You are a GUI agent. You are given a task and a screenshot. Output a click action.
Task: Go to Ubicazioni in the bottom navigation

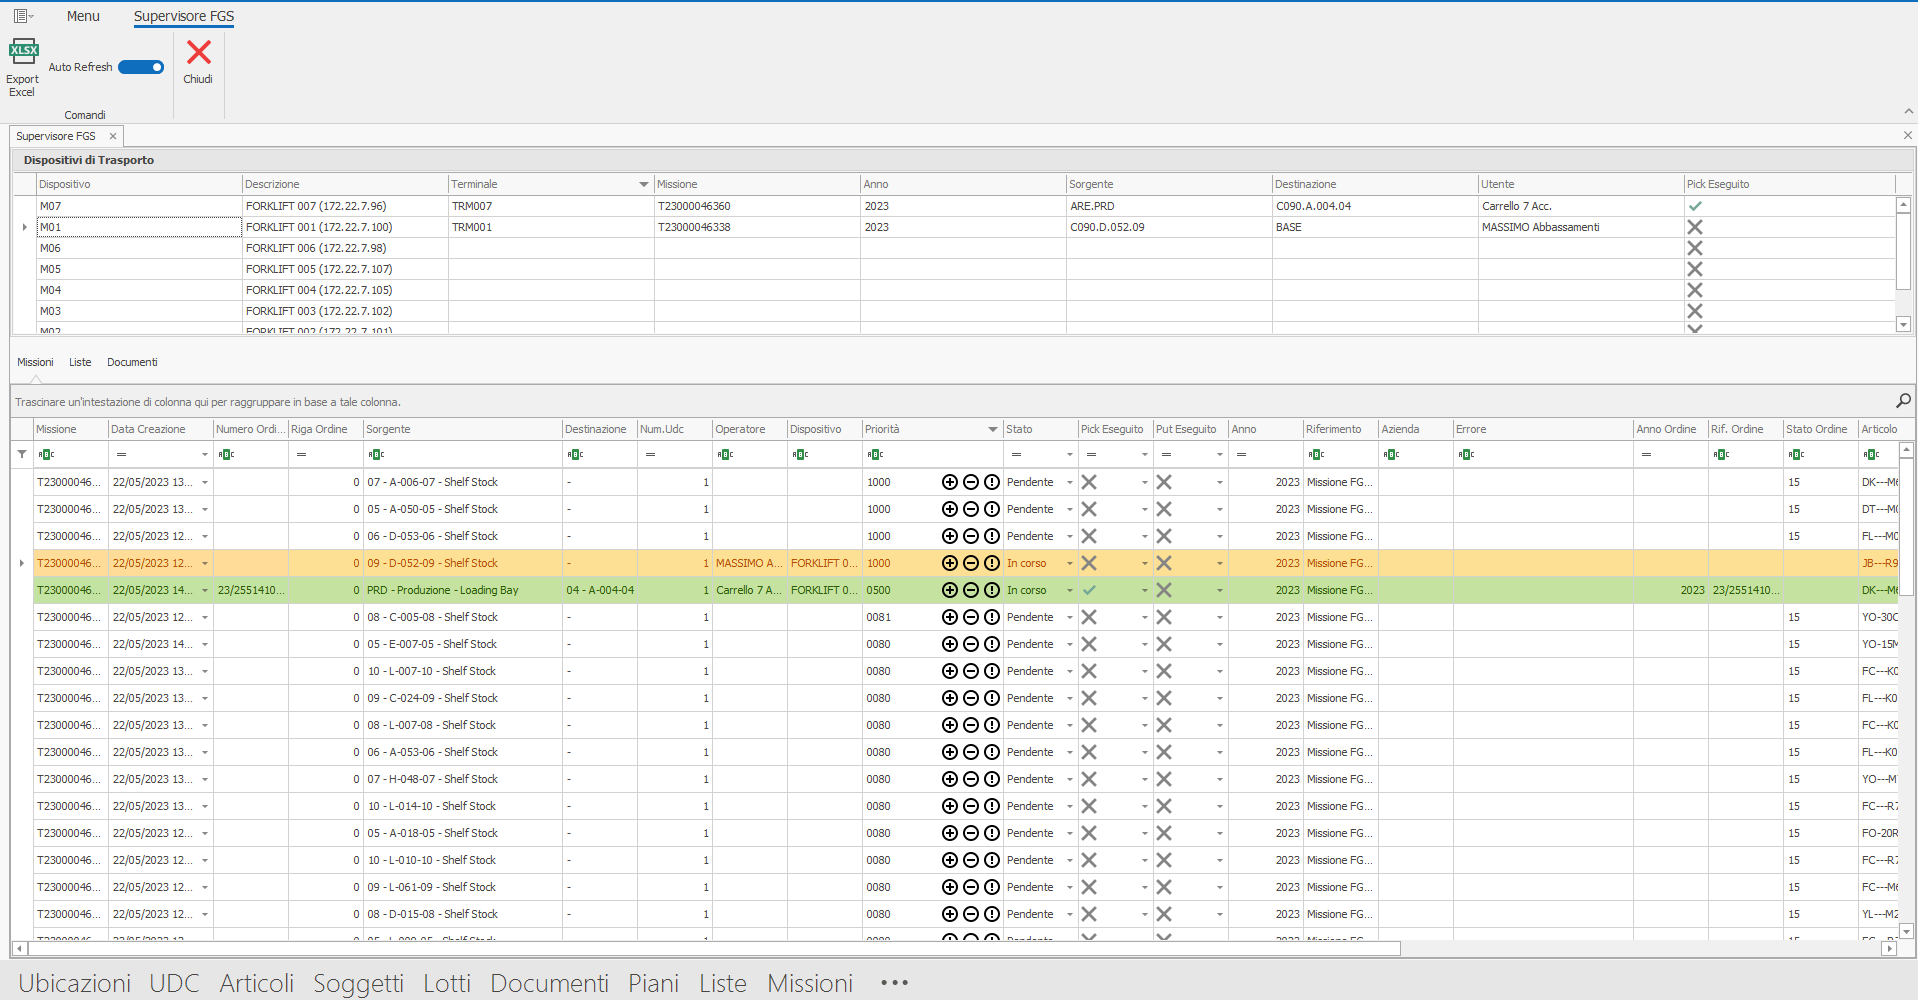[75, 983]
